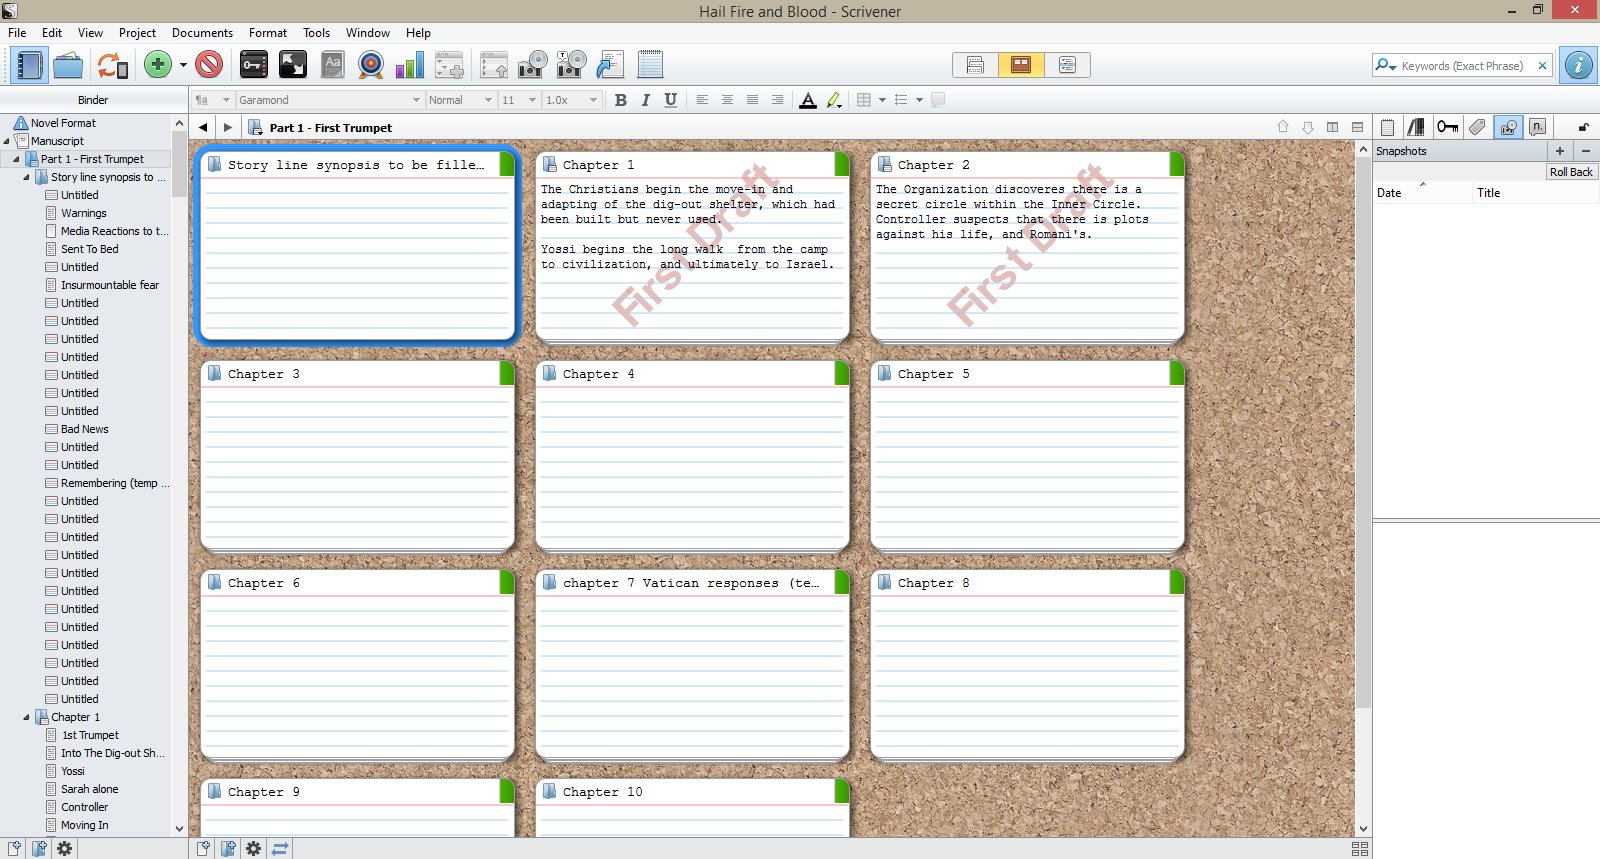Open the Scratch Pad notepad icon
The image size is (1600, 859).
(x=650, y=66)
